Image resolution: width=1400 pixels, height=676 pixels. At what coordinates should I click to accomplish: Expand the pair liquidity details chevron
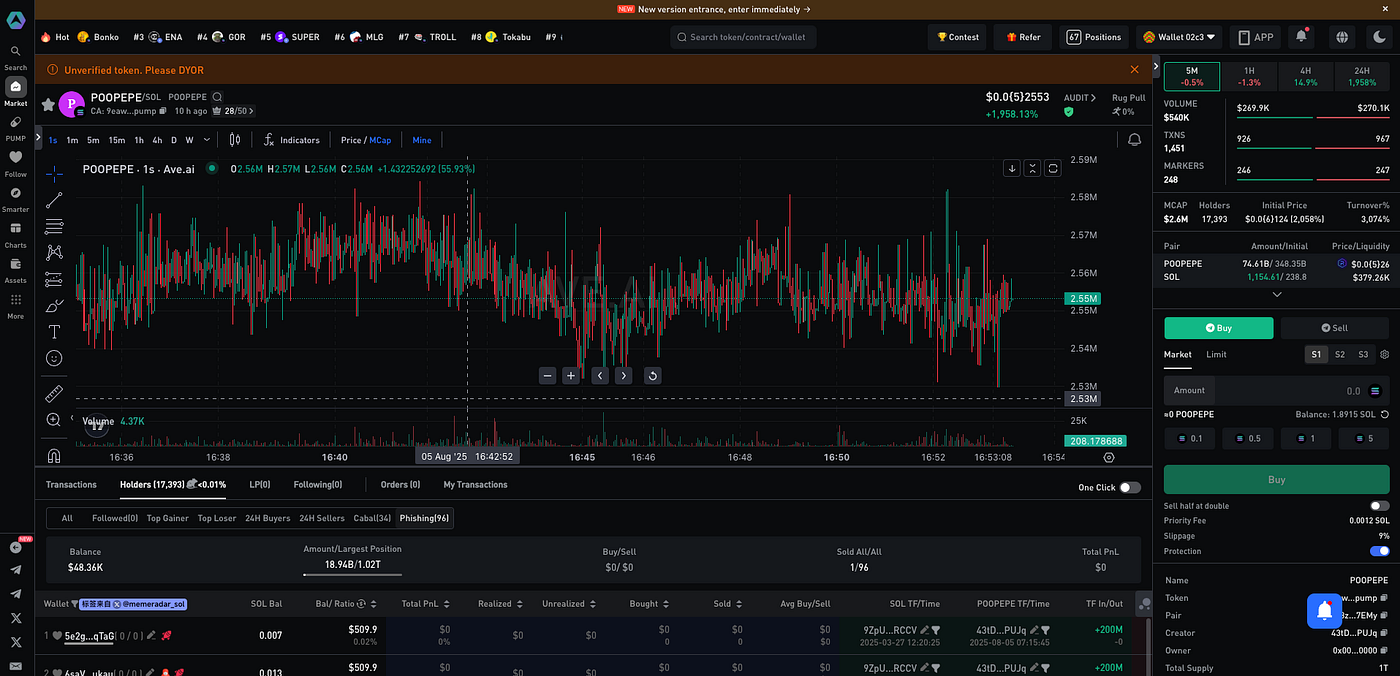click(1277, 295)
